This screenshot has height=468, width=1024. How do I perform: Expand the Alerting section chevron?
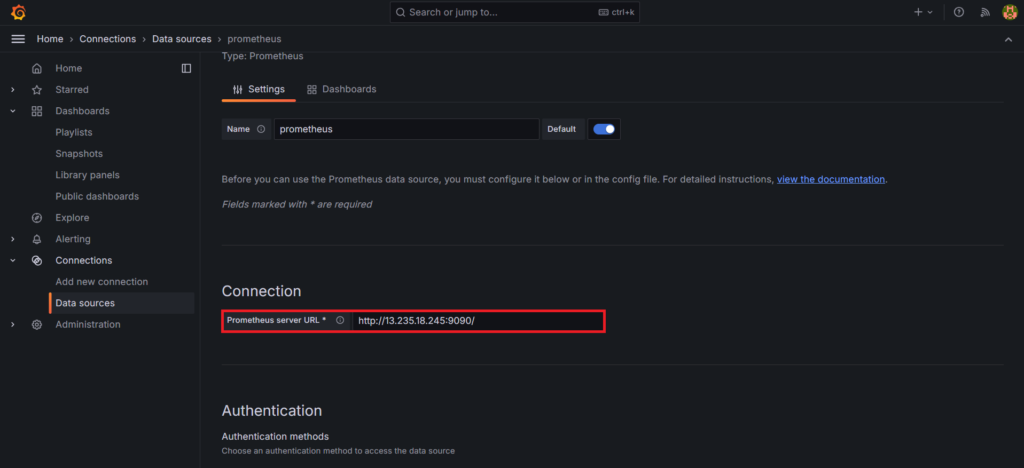point(12,240)
